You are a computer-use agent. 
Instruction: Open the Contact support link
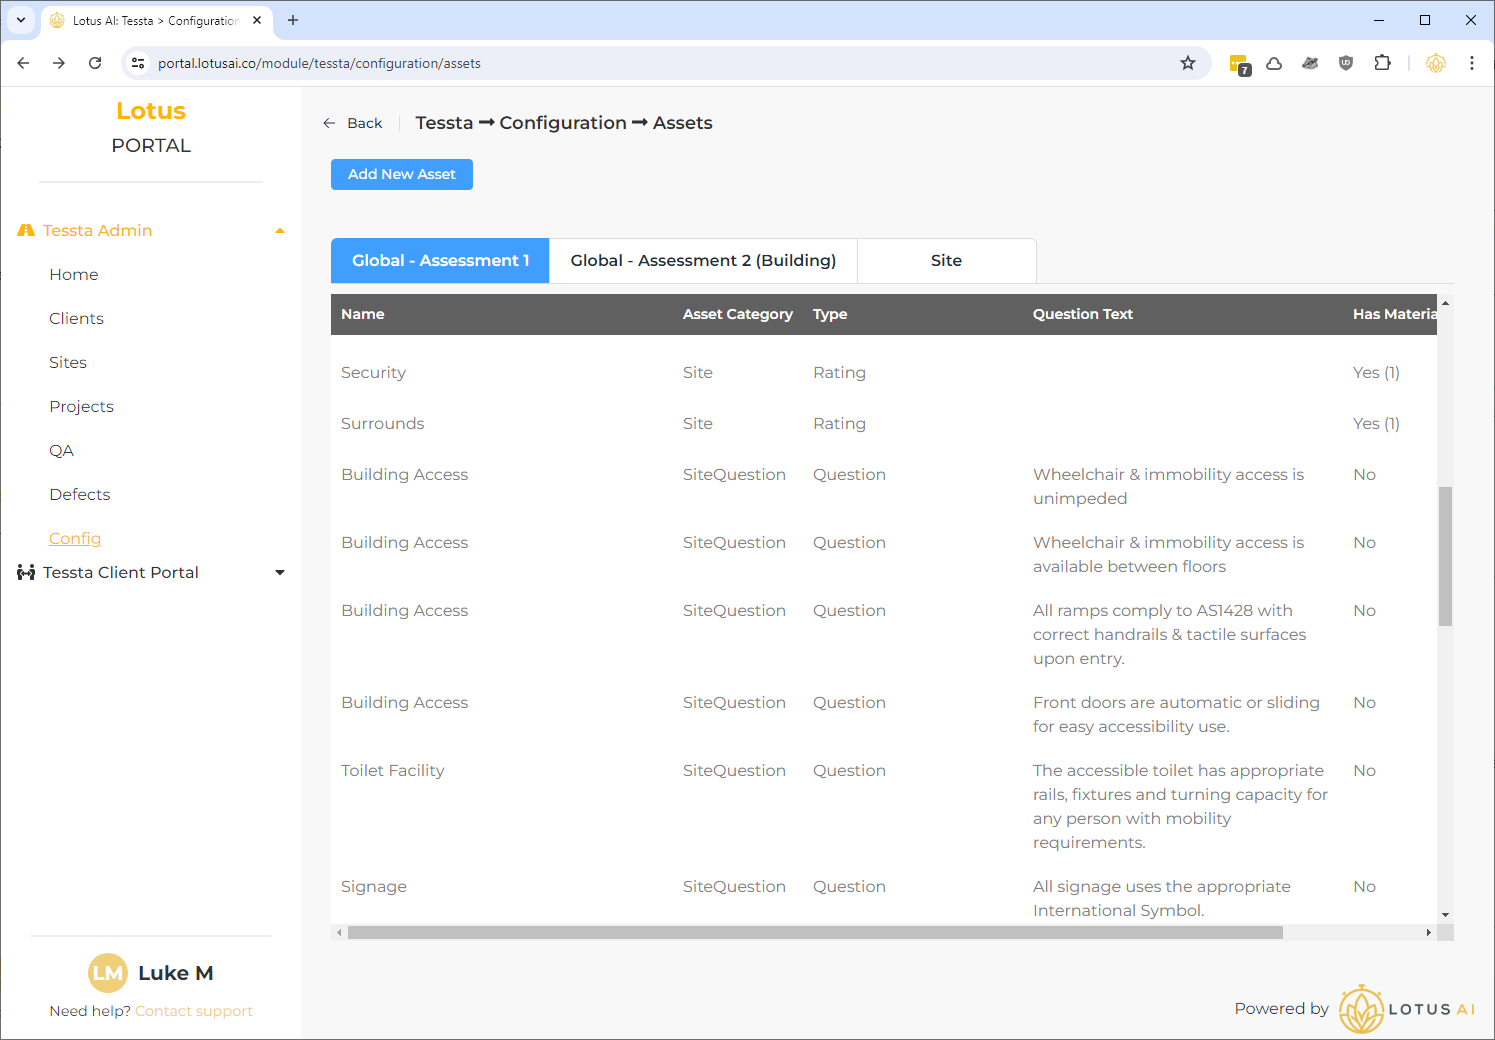pyautogui.click(x=194, y=1011)
